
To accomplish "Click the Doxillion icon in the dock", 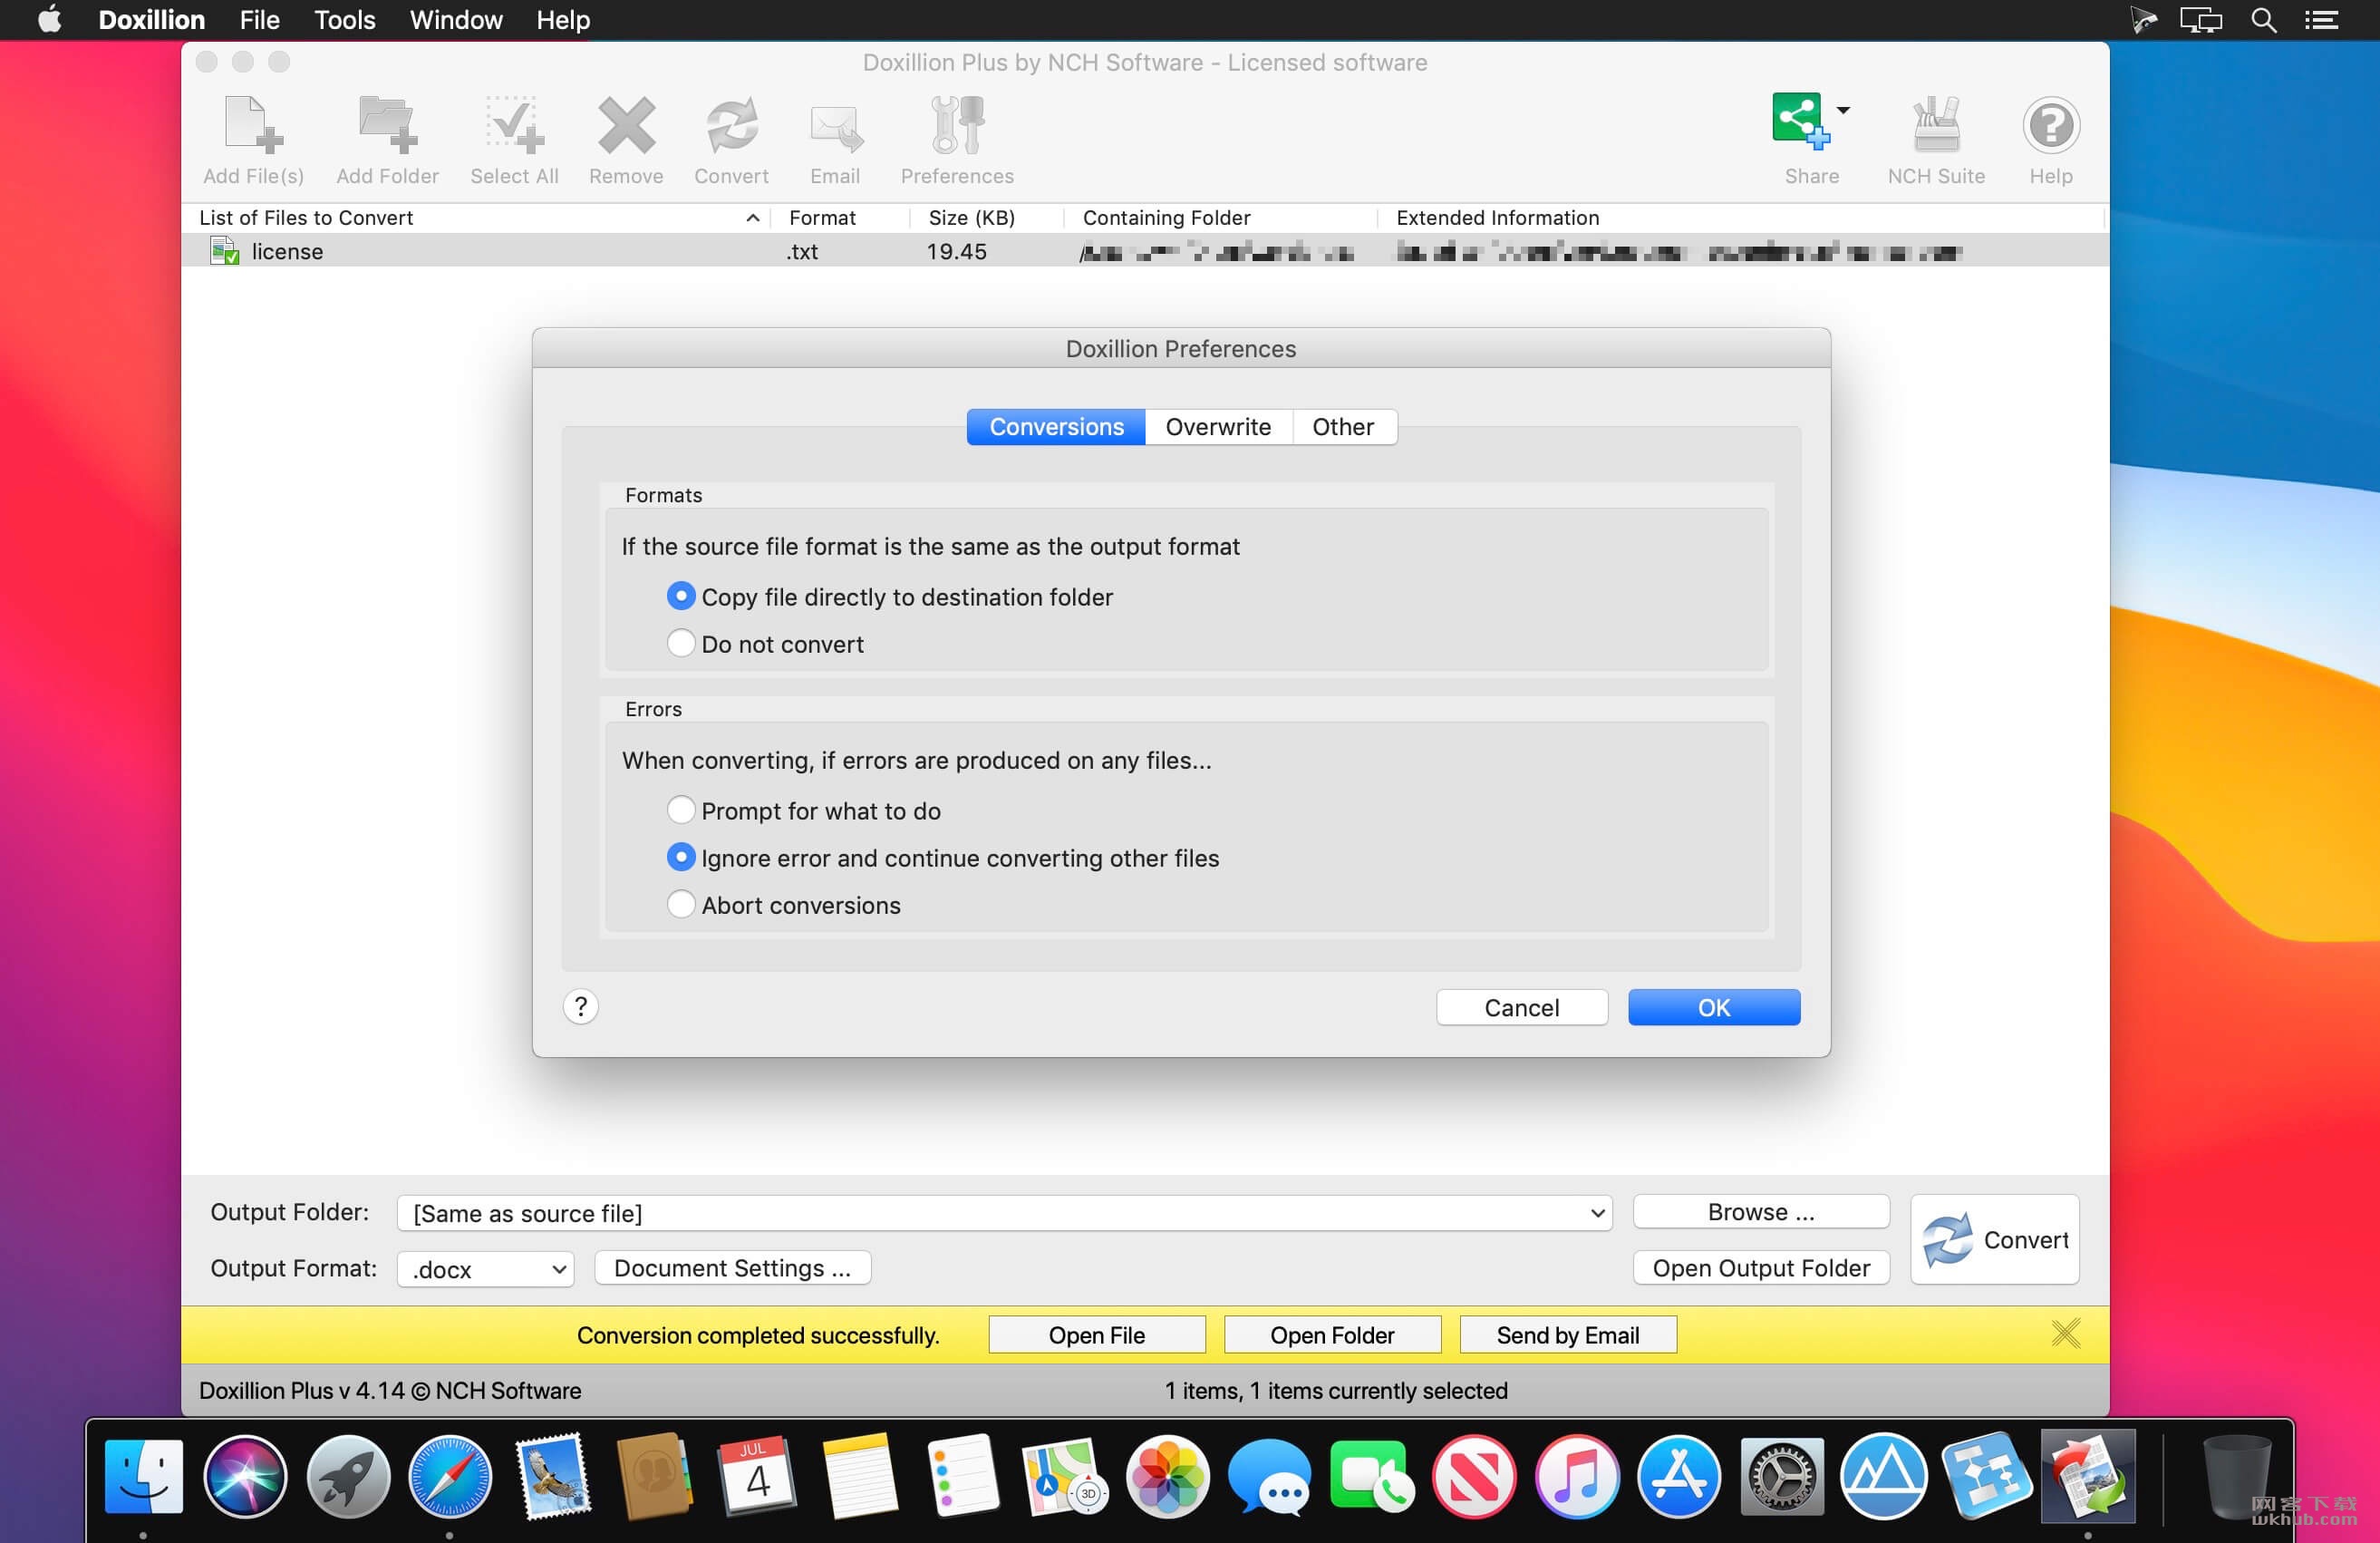I will pos(2088,1477).
